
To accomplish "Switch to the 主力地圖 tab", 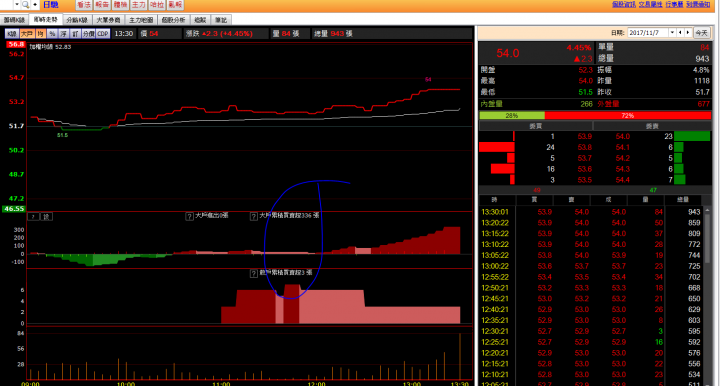I will click(x=141, y=20).
